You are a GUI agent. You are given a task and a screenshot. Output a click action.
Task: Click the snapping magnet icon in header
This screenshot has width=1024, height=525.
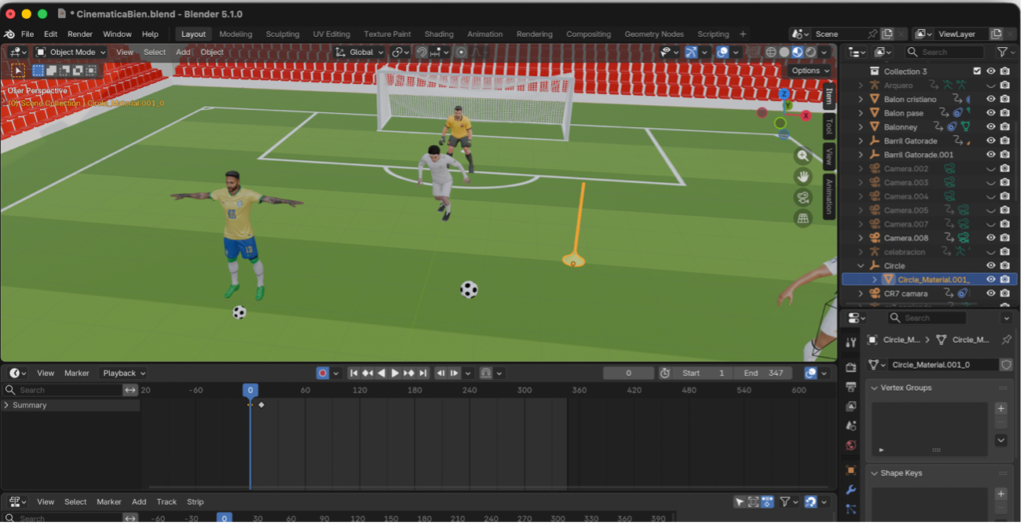pyautogui.click(x=422, y=52)
